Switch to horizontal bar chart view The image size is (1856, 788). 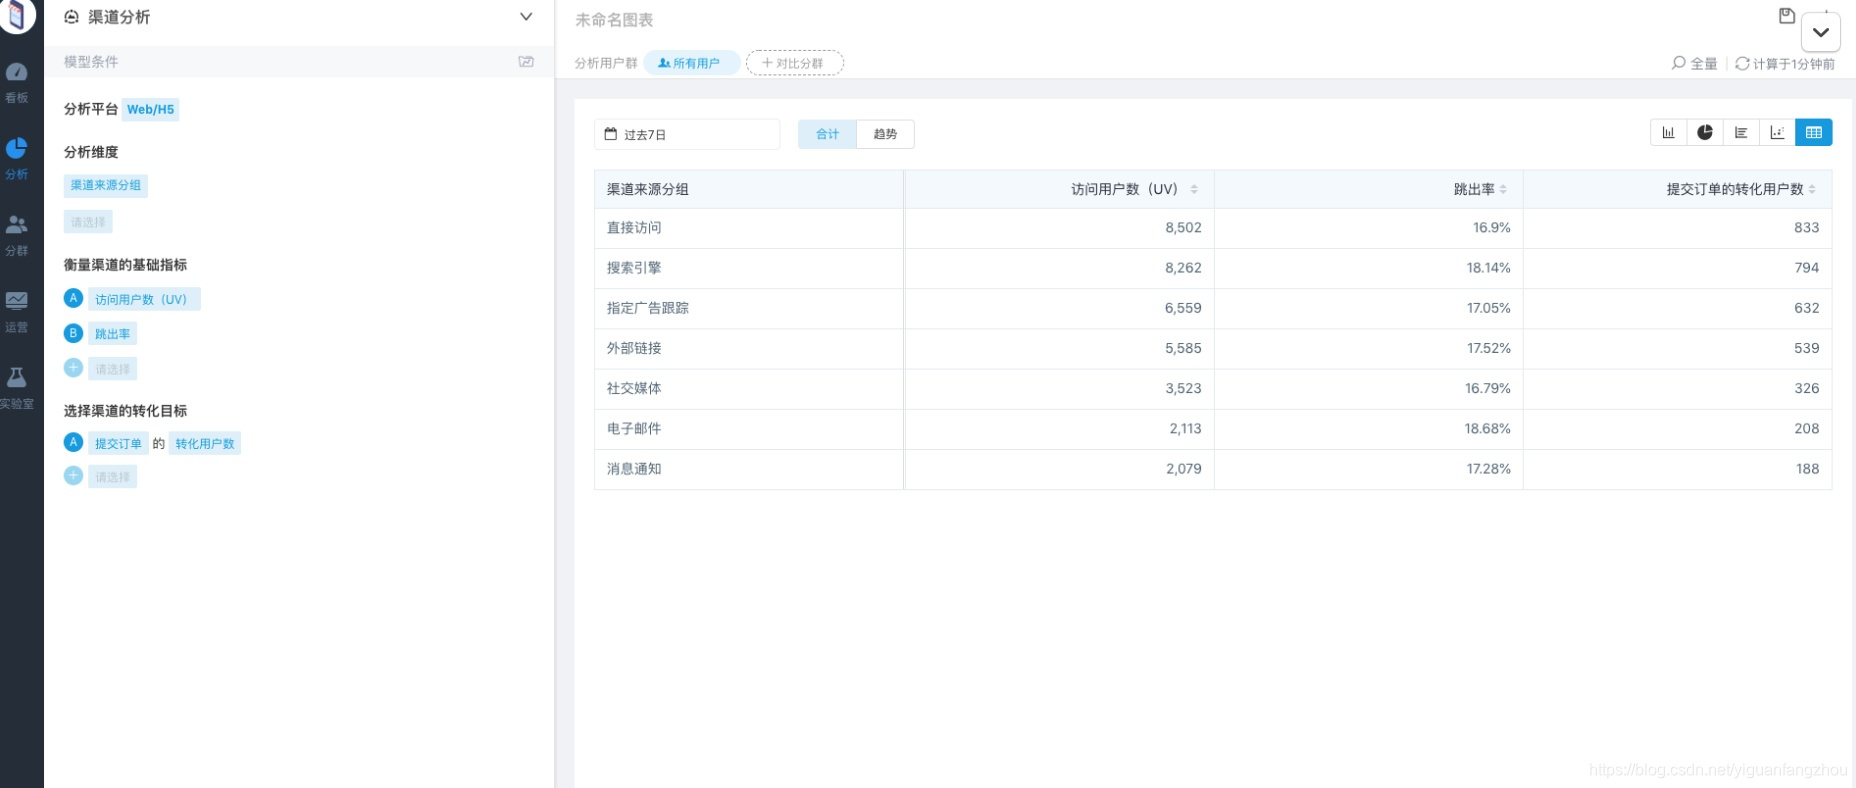click(1741, 132)
